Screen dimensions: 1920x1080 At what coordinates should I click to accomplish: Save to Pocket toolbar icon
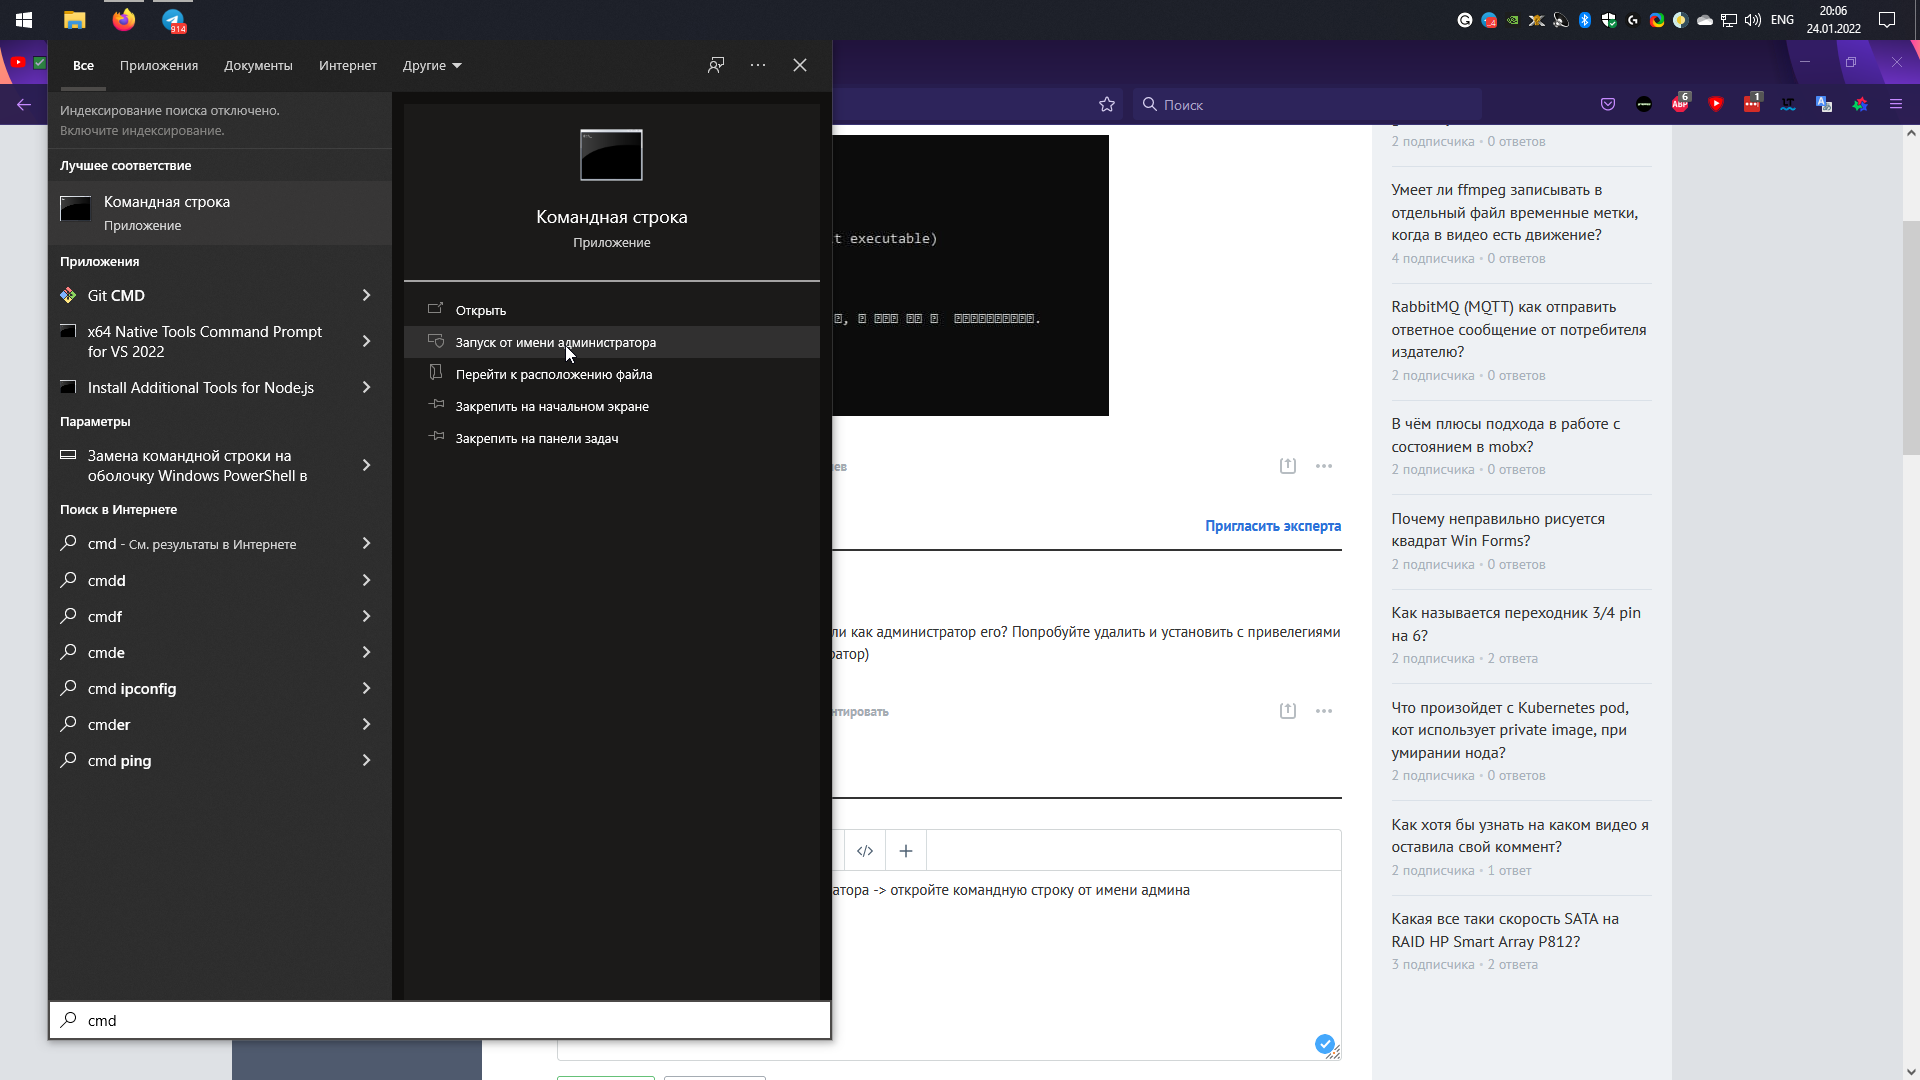[1608, 104]
